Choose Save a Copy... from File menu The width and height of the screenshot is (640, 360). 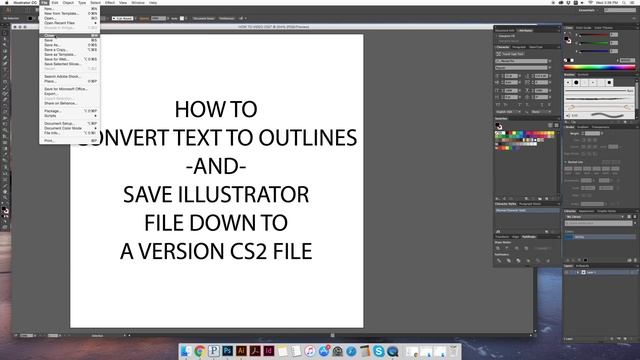pyautogui.click(x=70, y=50)
